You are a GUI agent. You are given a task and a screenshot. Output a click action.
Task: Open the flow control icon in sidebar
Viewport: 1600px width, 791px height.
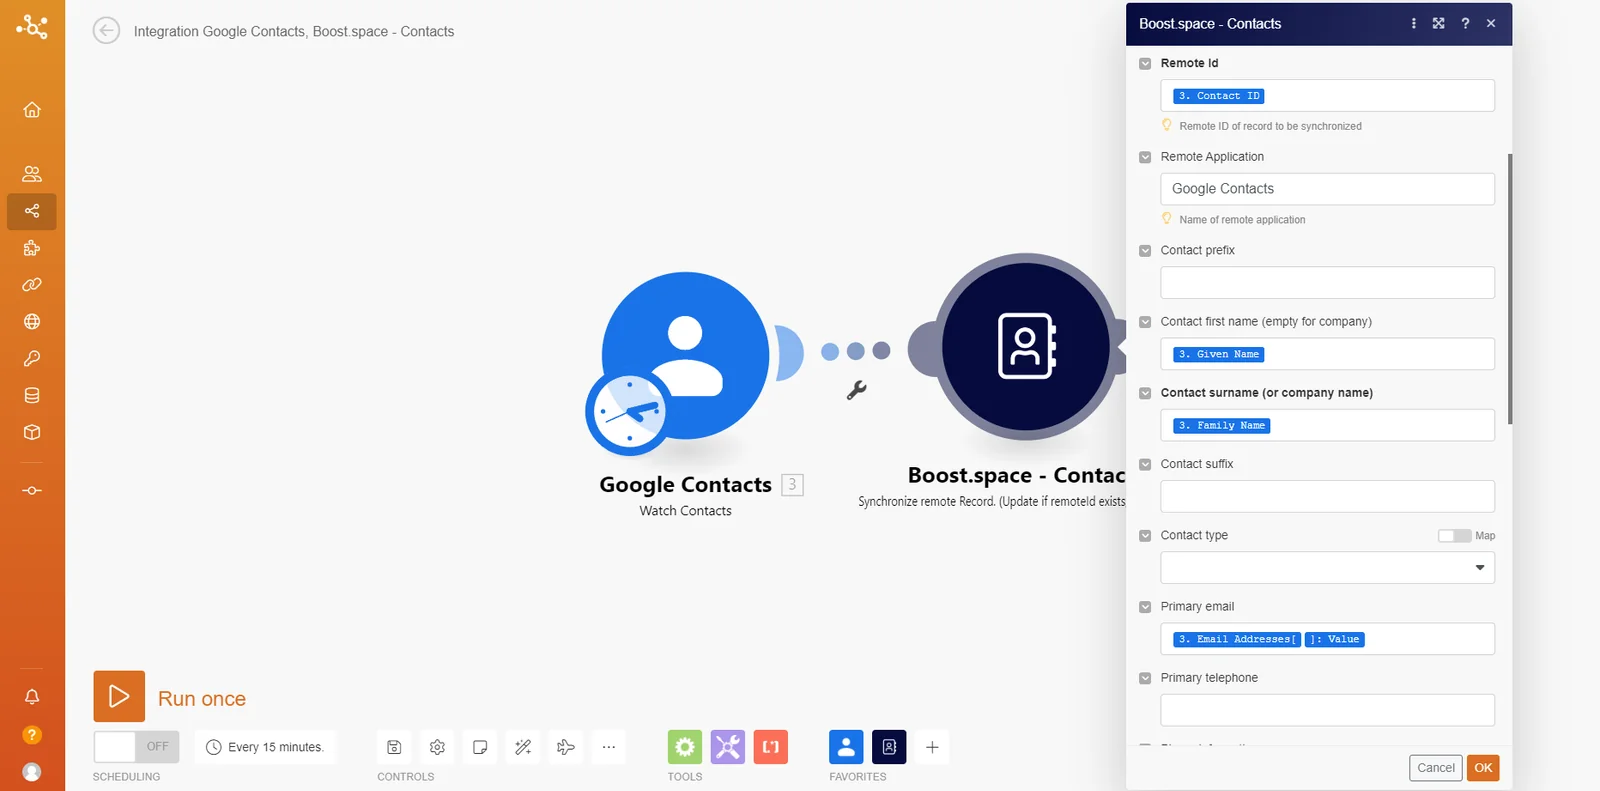click(32, 491)
